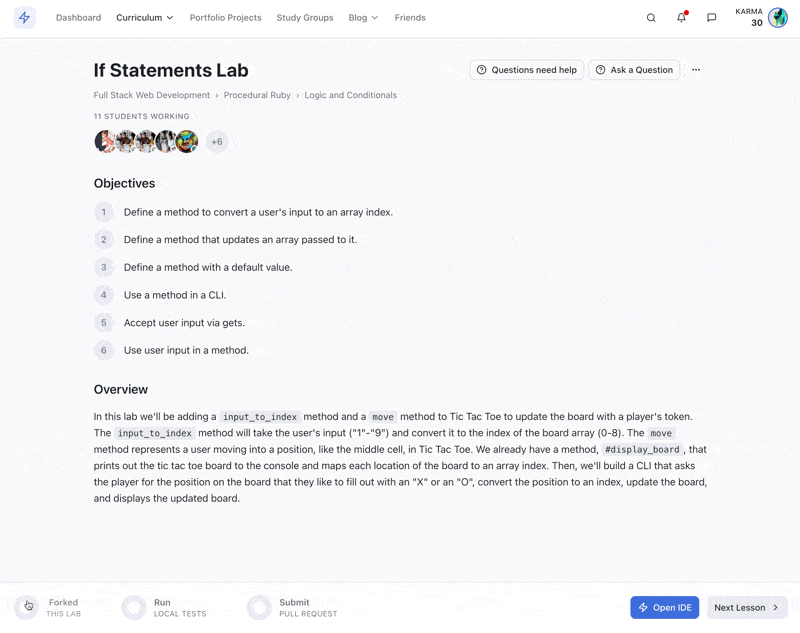Click Ask a Question
The width and height of the screenshot is (800, 633).
coord(634,70)
